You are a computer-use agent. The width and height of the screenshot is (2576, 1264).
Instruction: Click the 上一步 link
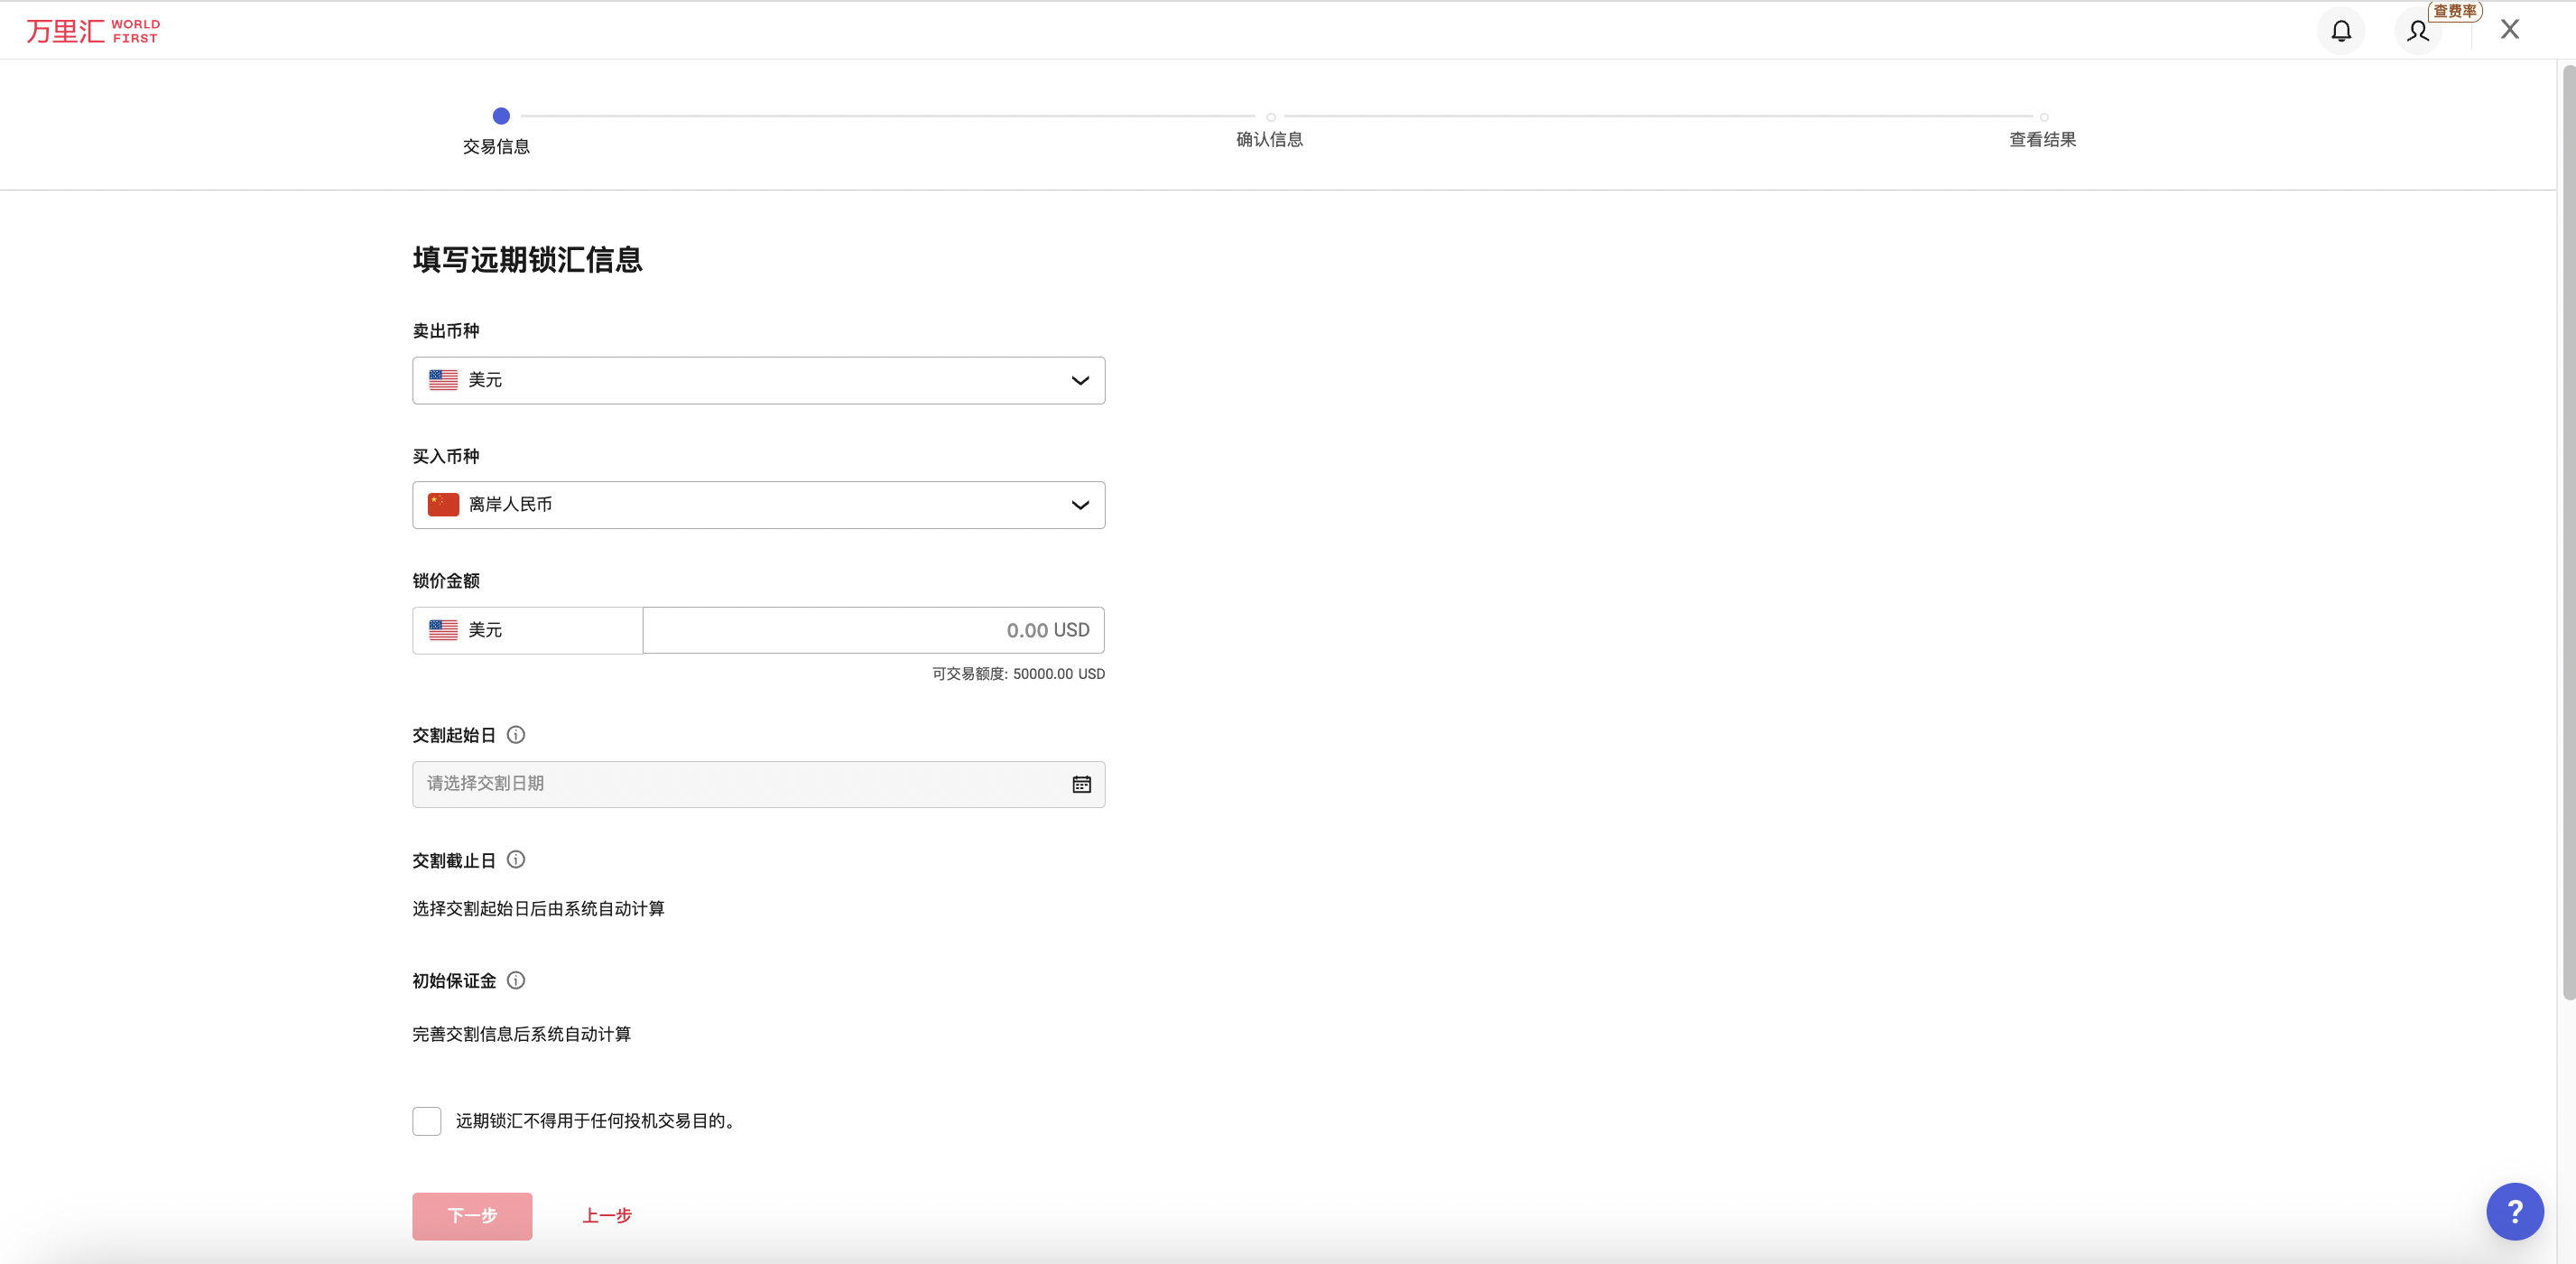[607, 1216]
